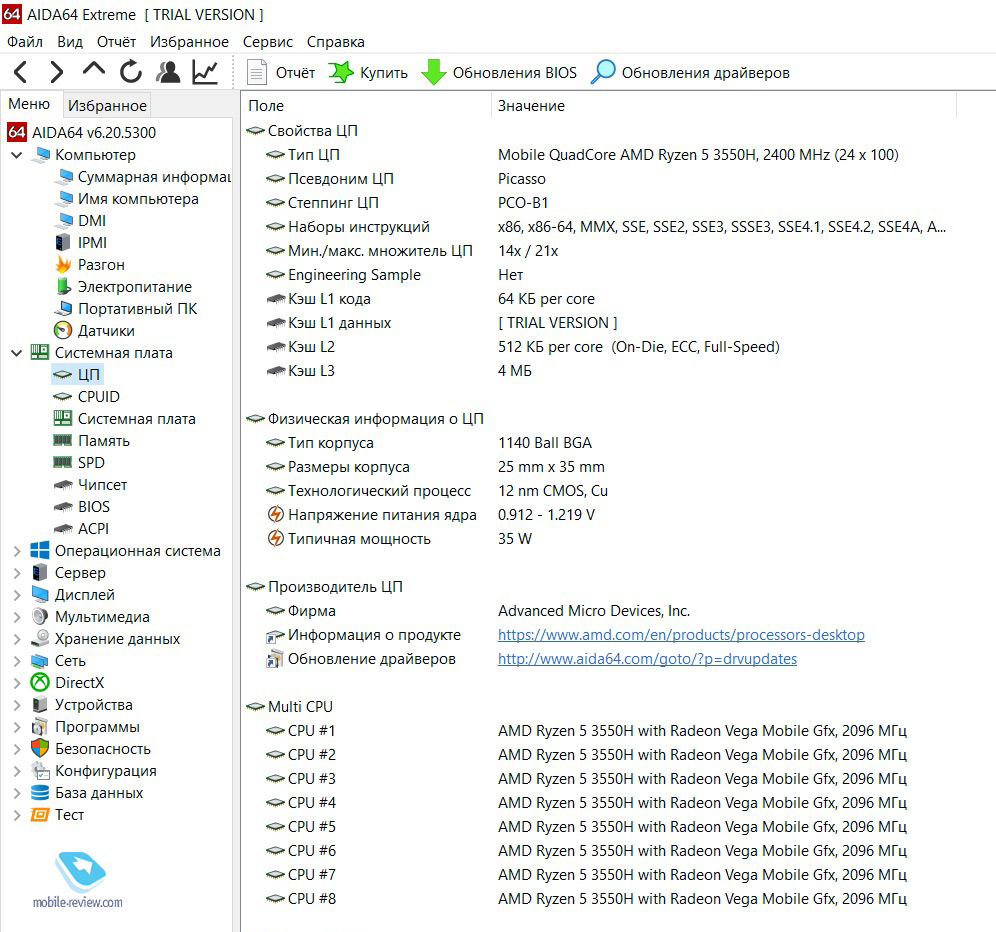This screenshot has width=996, height=932.
Task: Expand the Сеть node
Action: [17, 661]
